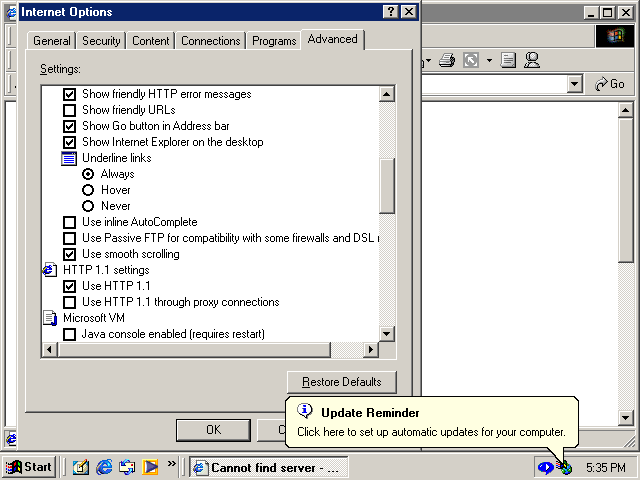Enable HTTP 1.1 through proxy connections
The width and height of the screenshot is (640, 480).
[x=69, y=302]
